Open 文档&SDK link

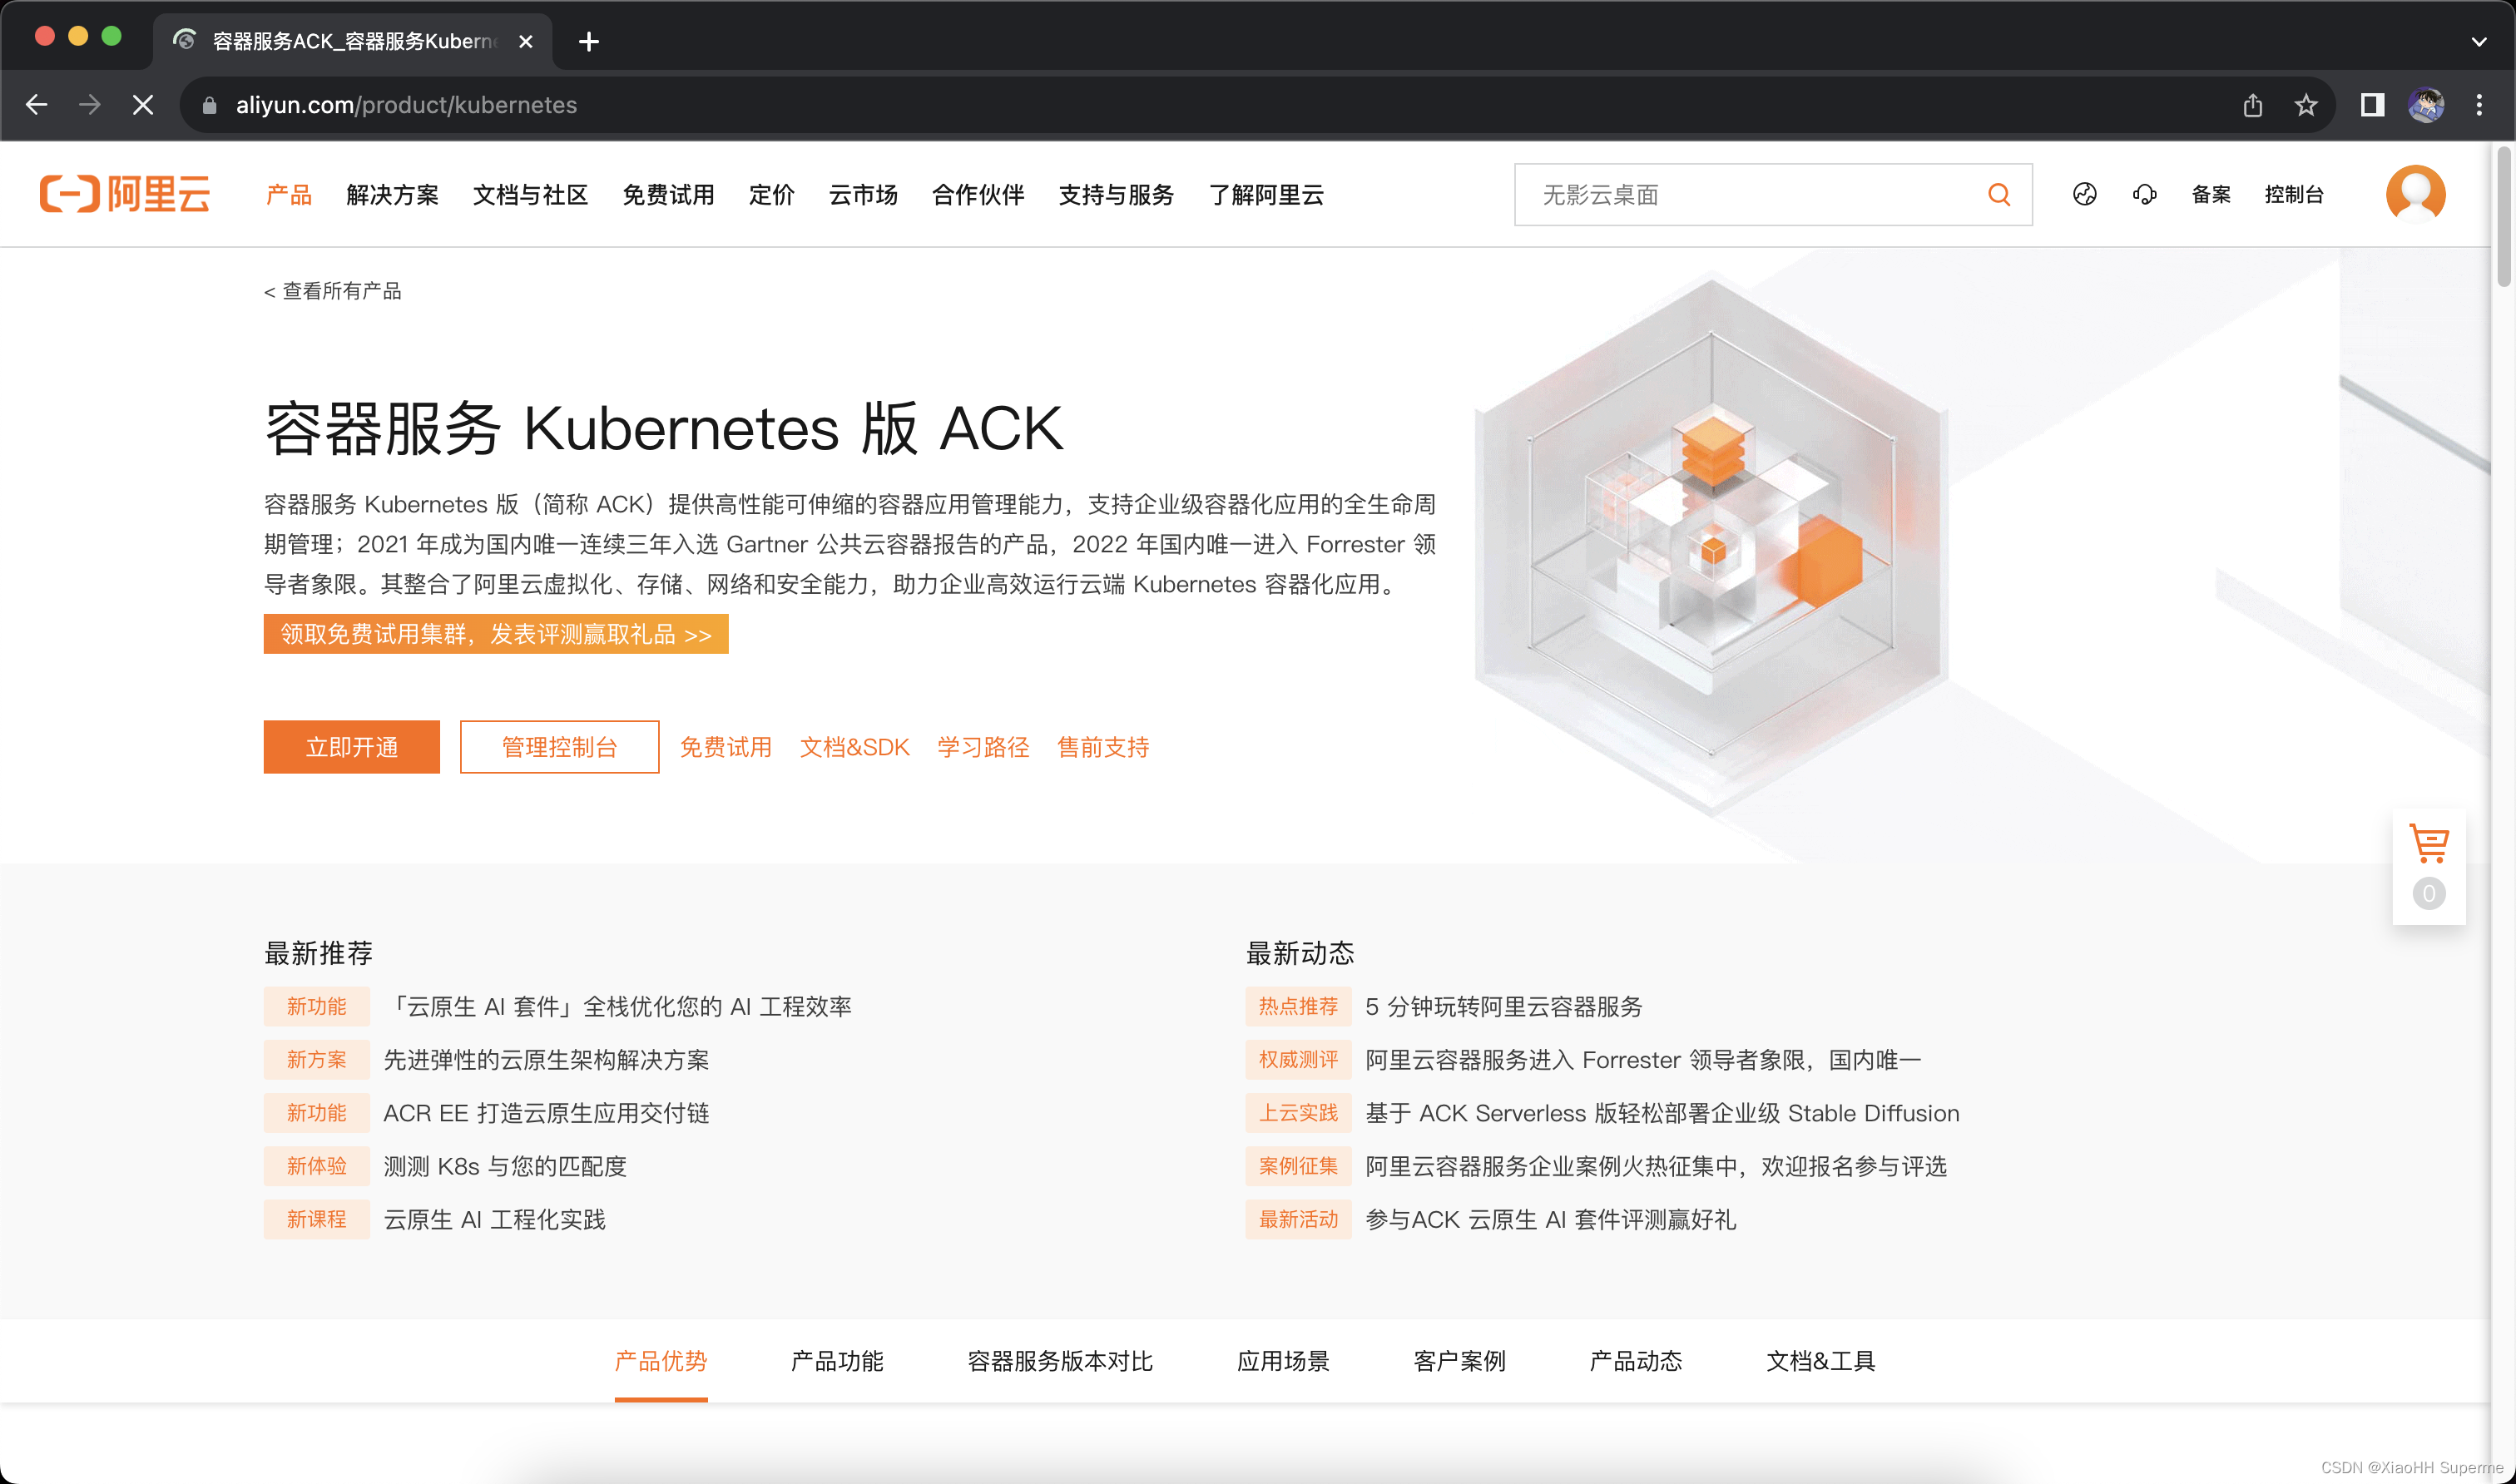[x=855, y=747]
